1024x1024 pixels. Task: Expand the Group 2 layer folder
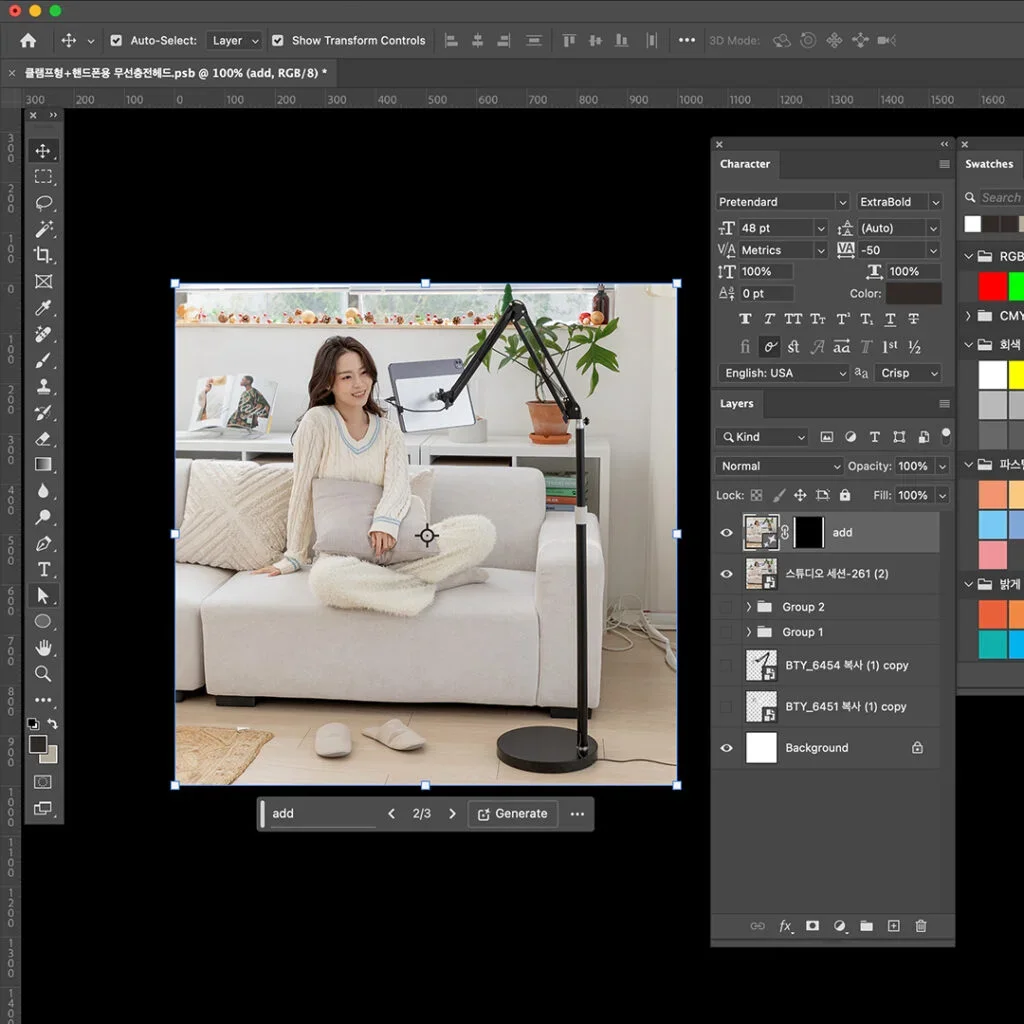point(749,607)
